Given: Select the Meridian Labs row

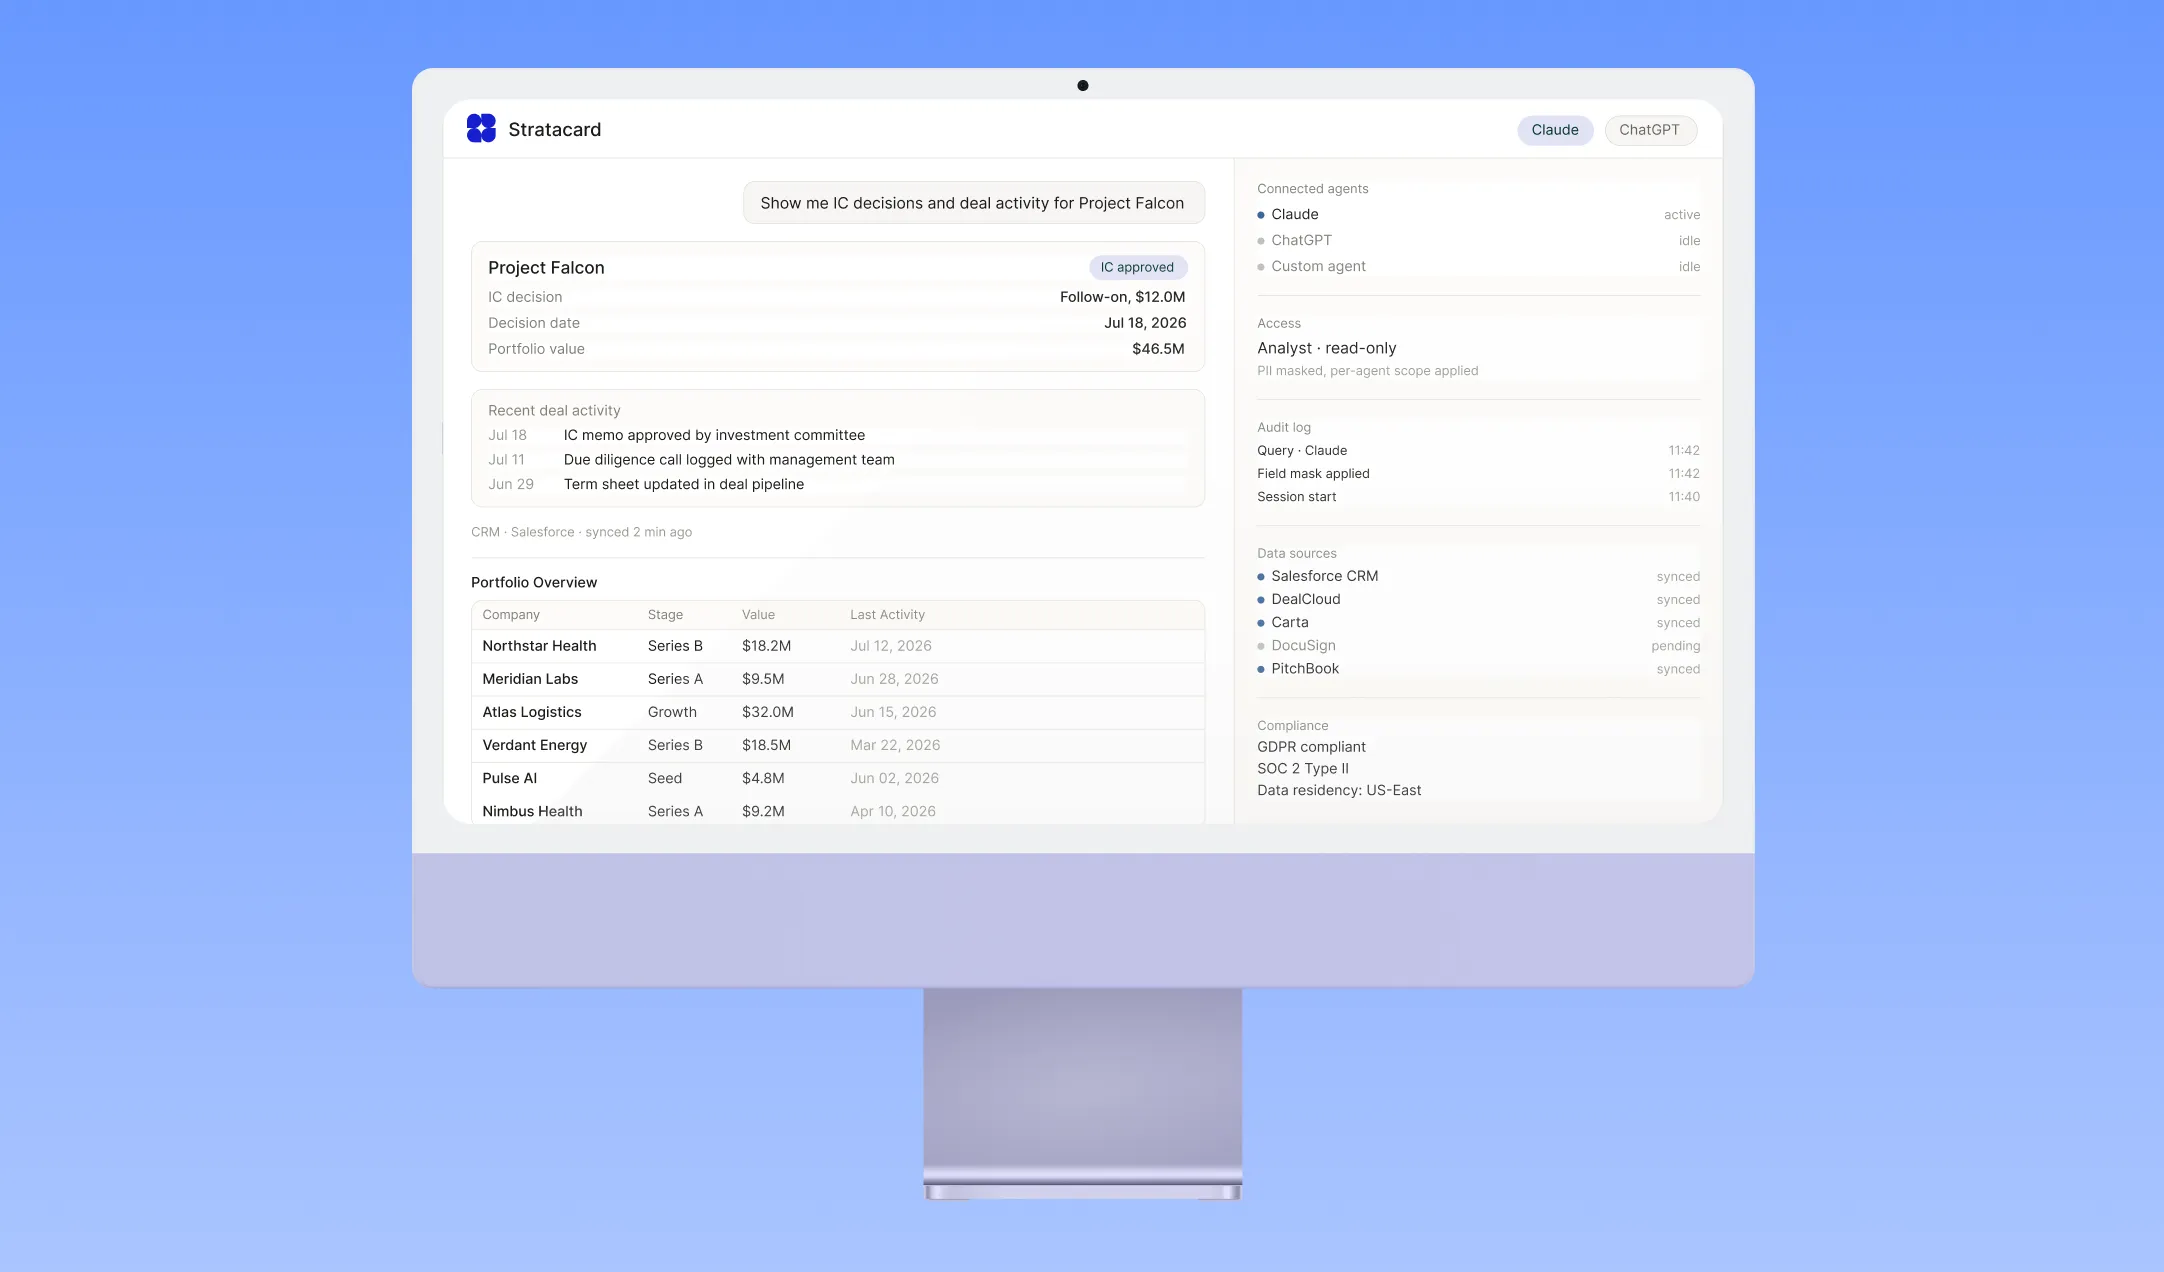Looking at the screenshot, I should 838,679.
